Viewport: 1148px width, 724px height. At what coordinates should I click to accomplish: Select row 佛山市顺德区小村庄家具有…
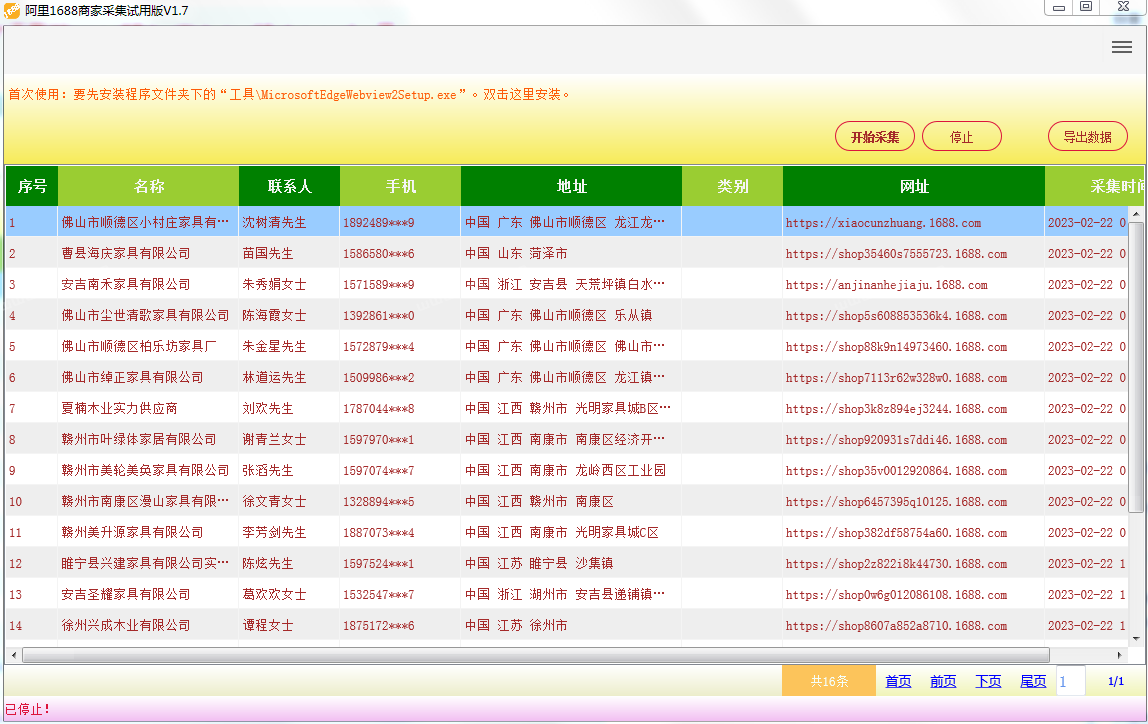pyautogui.click(x=568, y=222)
